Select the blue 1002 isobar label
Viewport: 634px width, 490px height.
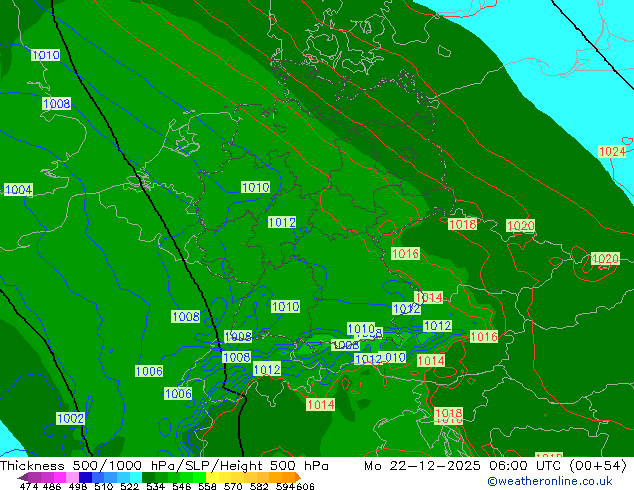point(70,418)
